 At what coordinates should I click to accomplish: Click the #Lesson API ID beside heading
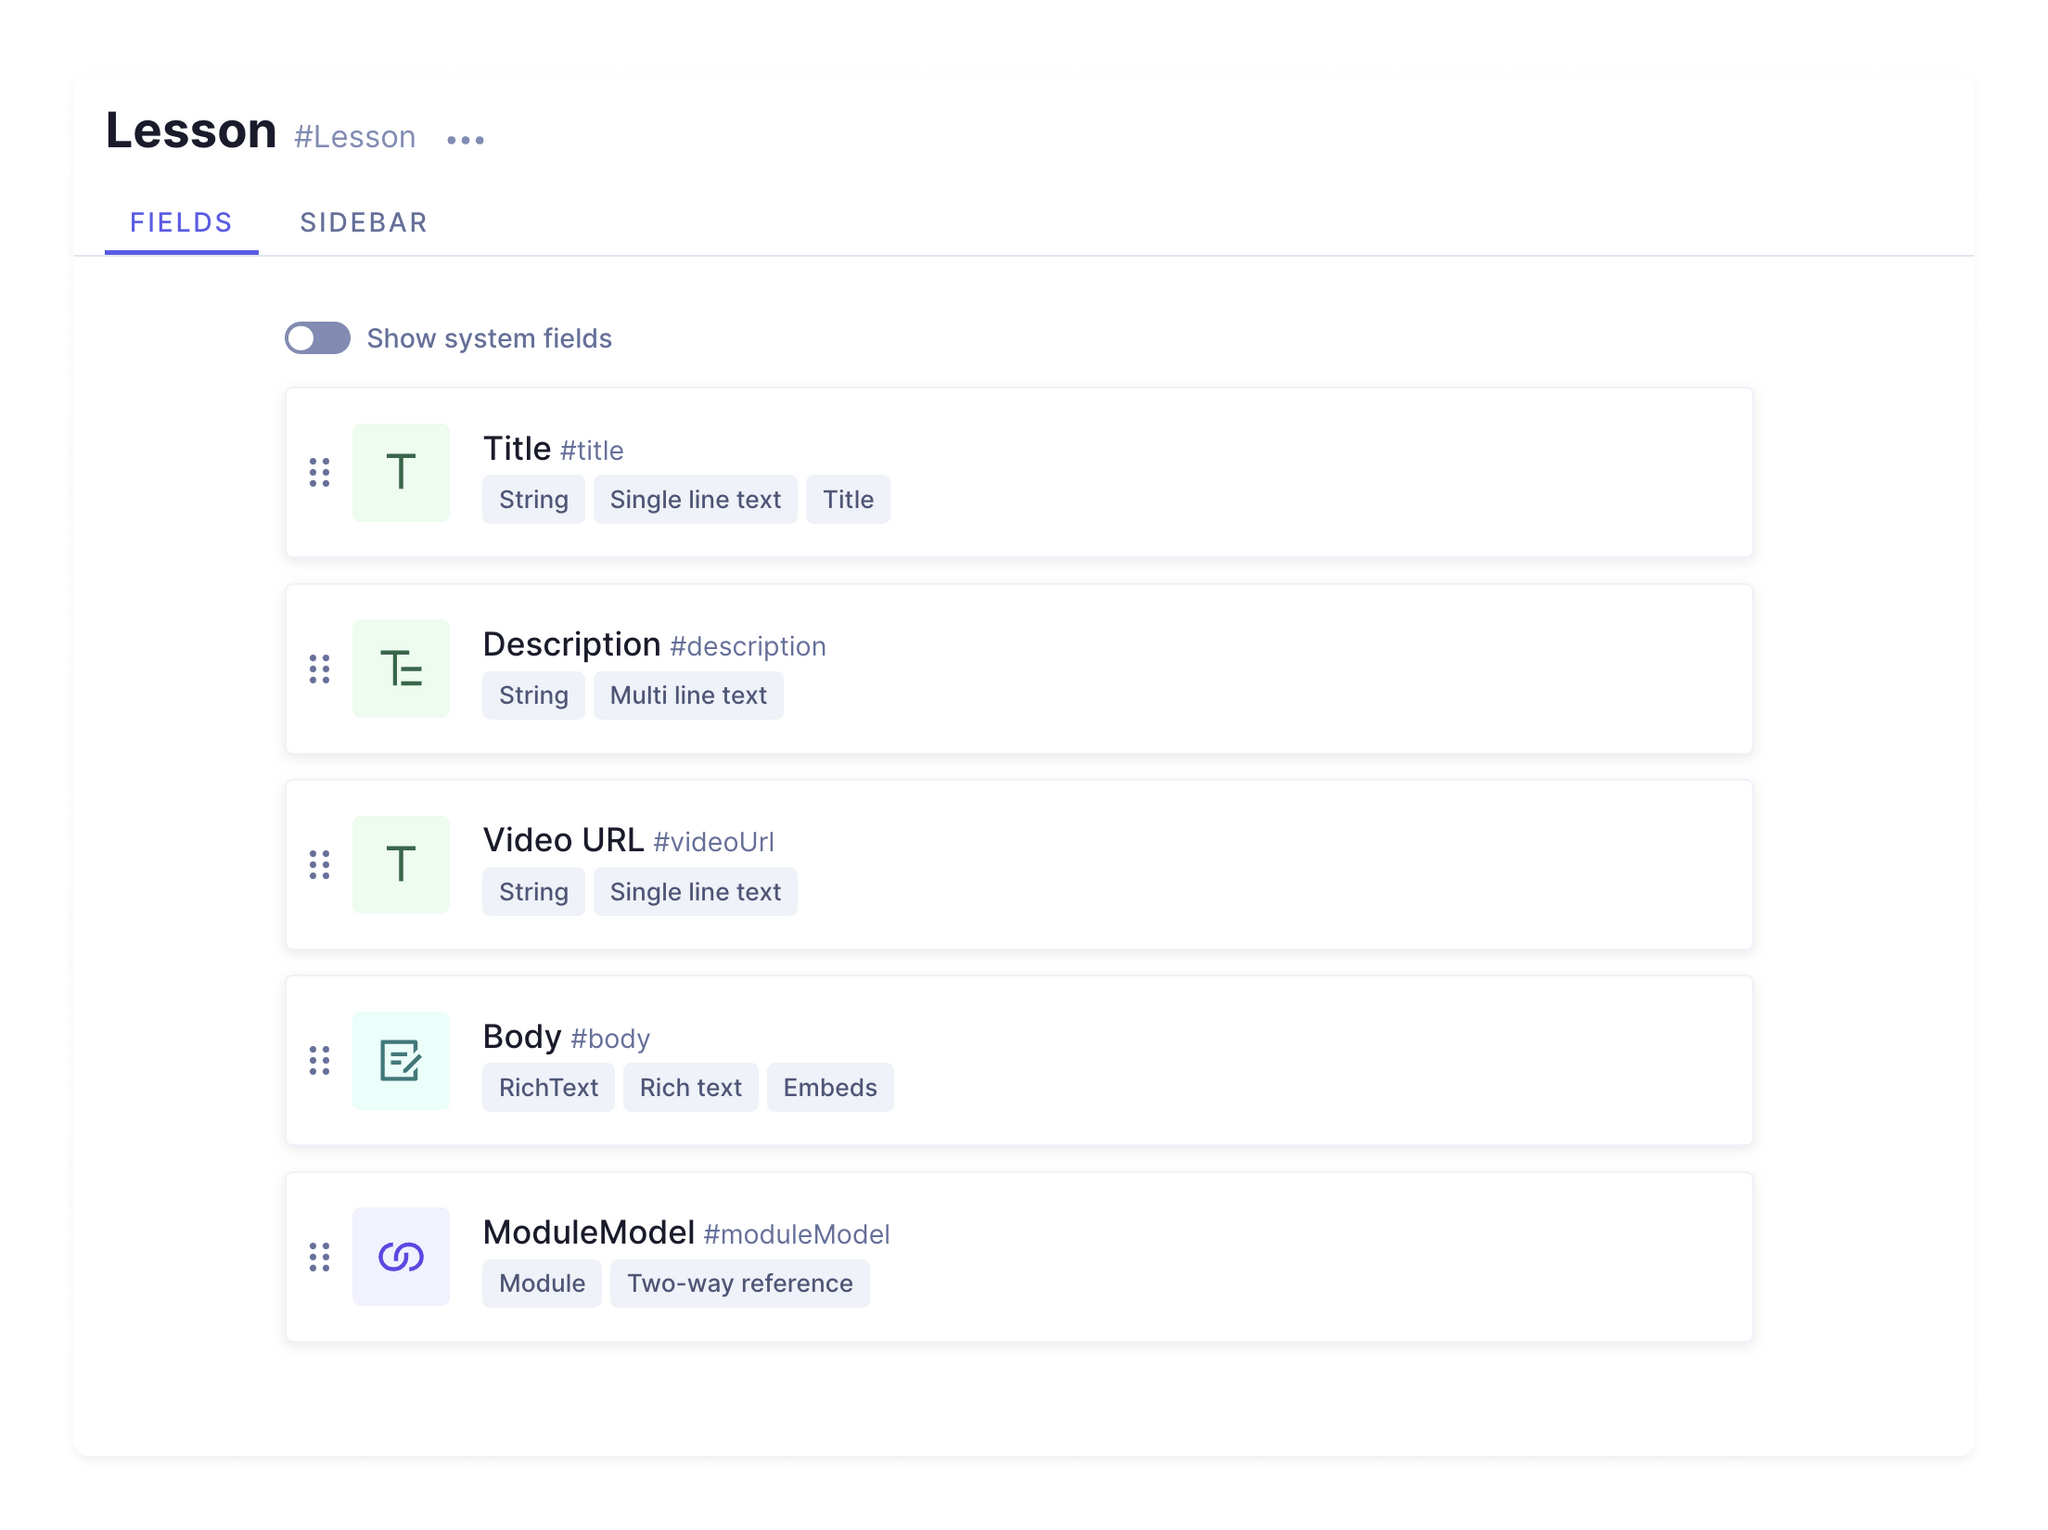[x=355, y=136]
